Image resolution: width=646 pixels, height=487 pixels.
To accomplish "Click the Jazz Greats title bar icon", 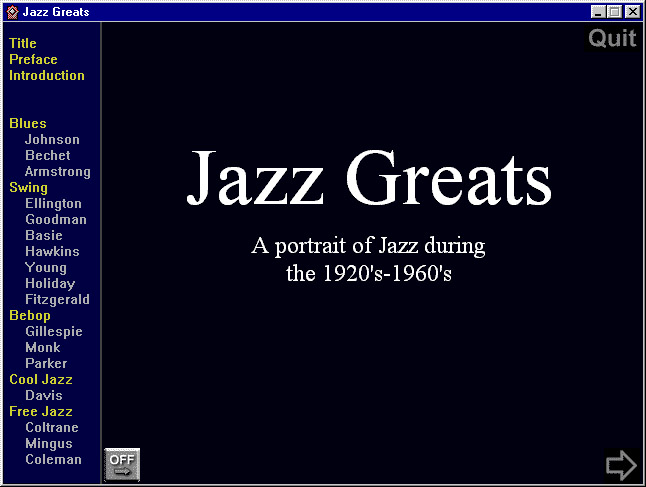I will pyautogui.click(x=13, y=12).
